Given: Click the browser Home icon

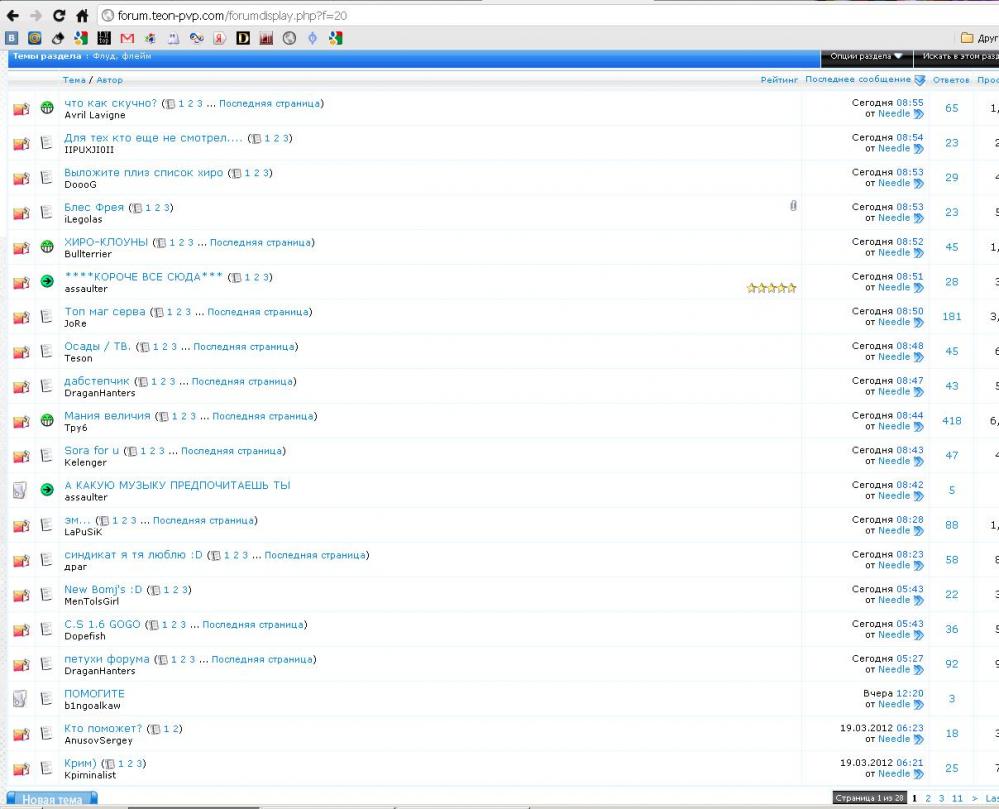Looking at the screenshot, I should 82,16.
